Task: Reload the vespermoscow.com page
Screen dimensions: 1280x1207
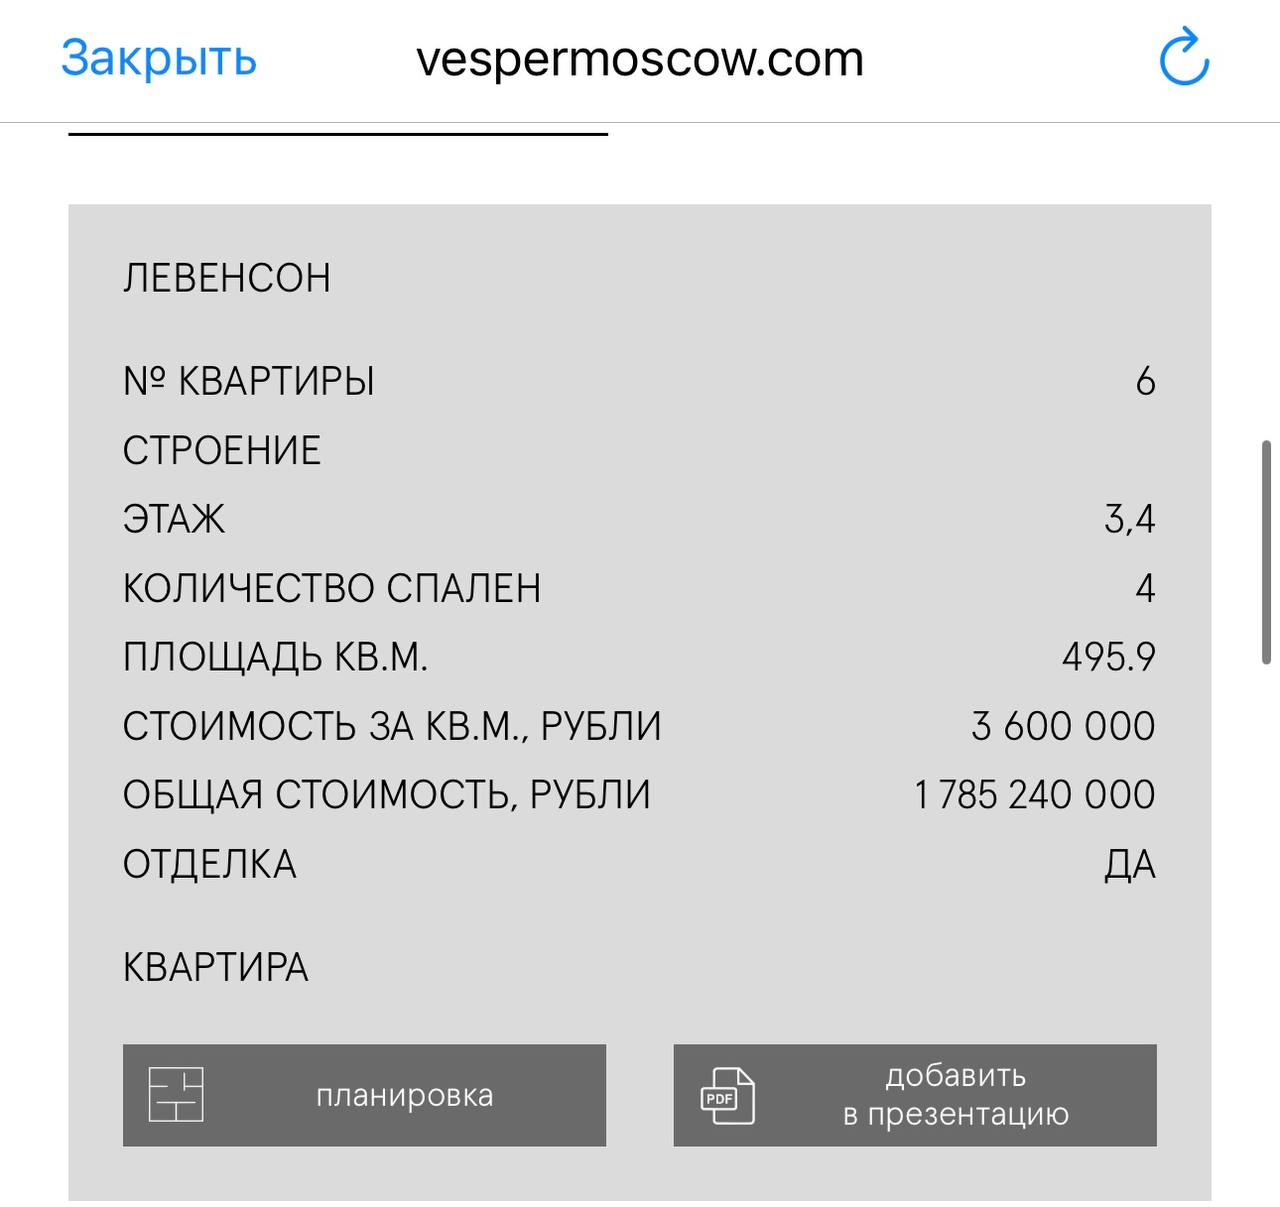Action: click(x=1184, y=58)
